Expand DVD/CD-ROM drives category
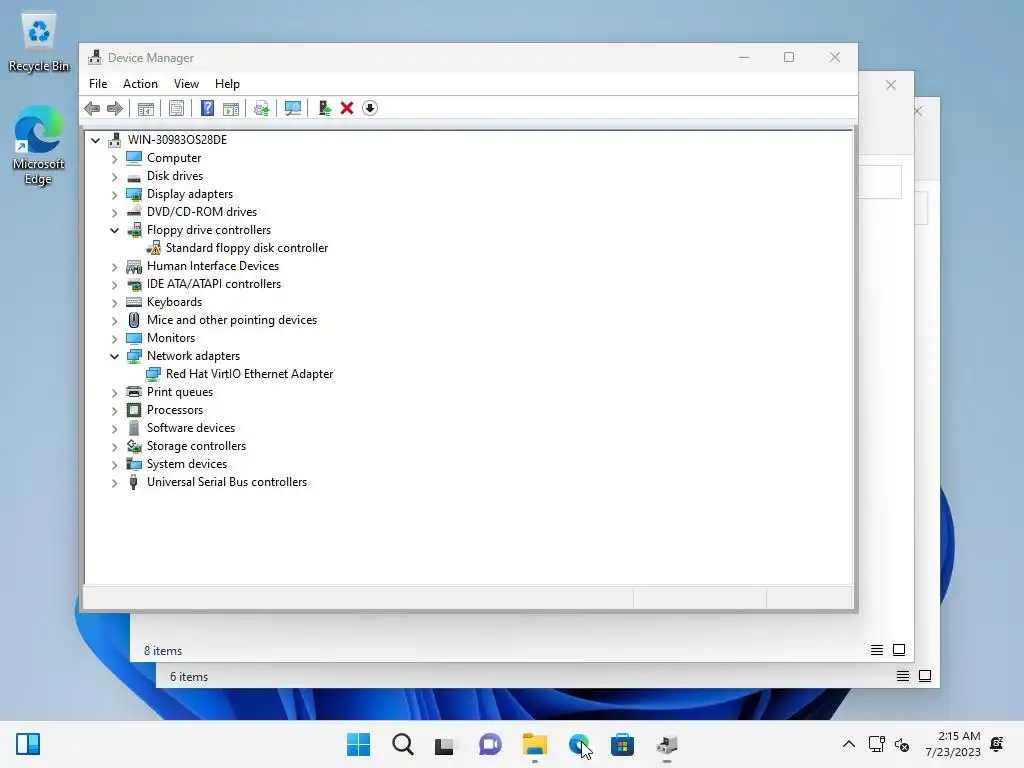The width and height of the screenshot is (1024, 768). pos(114,212)
